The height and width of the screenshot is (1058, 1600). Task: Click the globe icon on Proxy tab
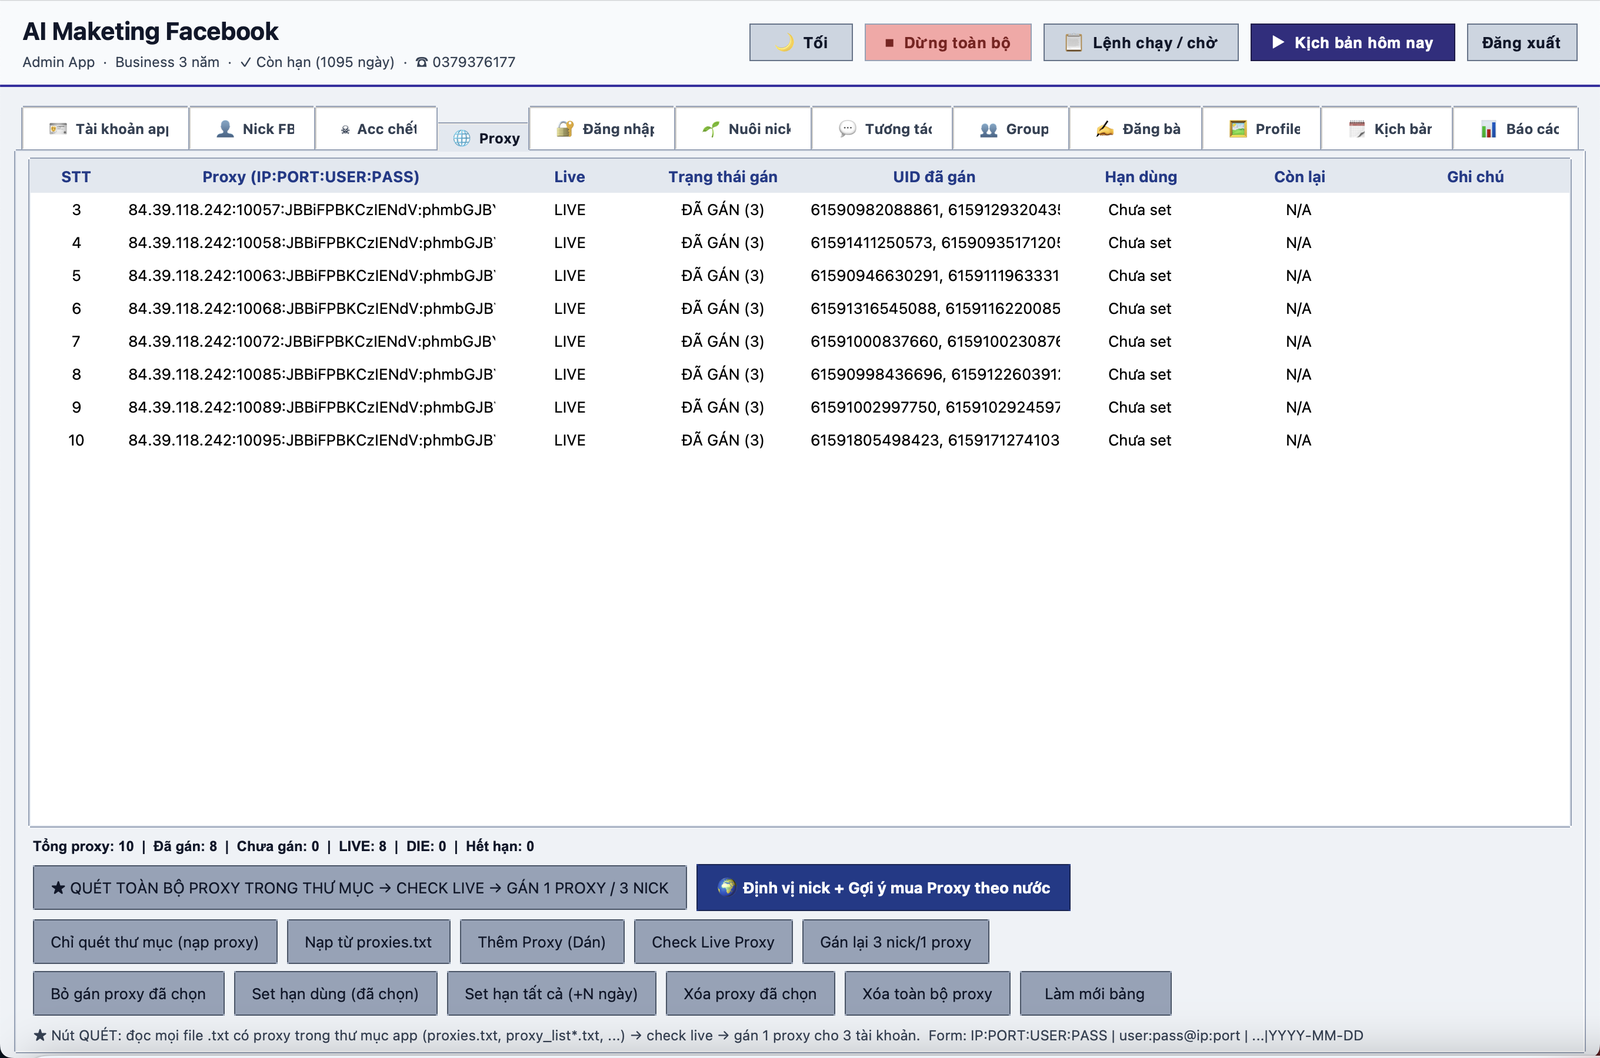pos(462,138)
